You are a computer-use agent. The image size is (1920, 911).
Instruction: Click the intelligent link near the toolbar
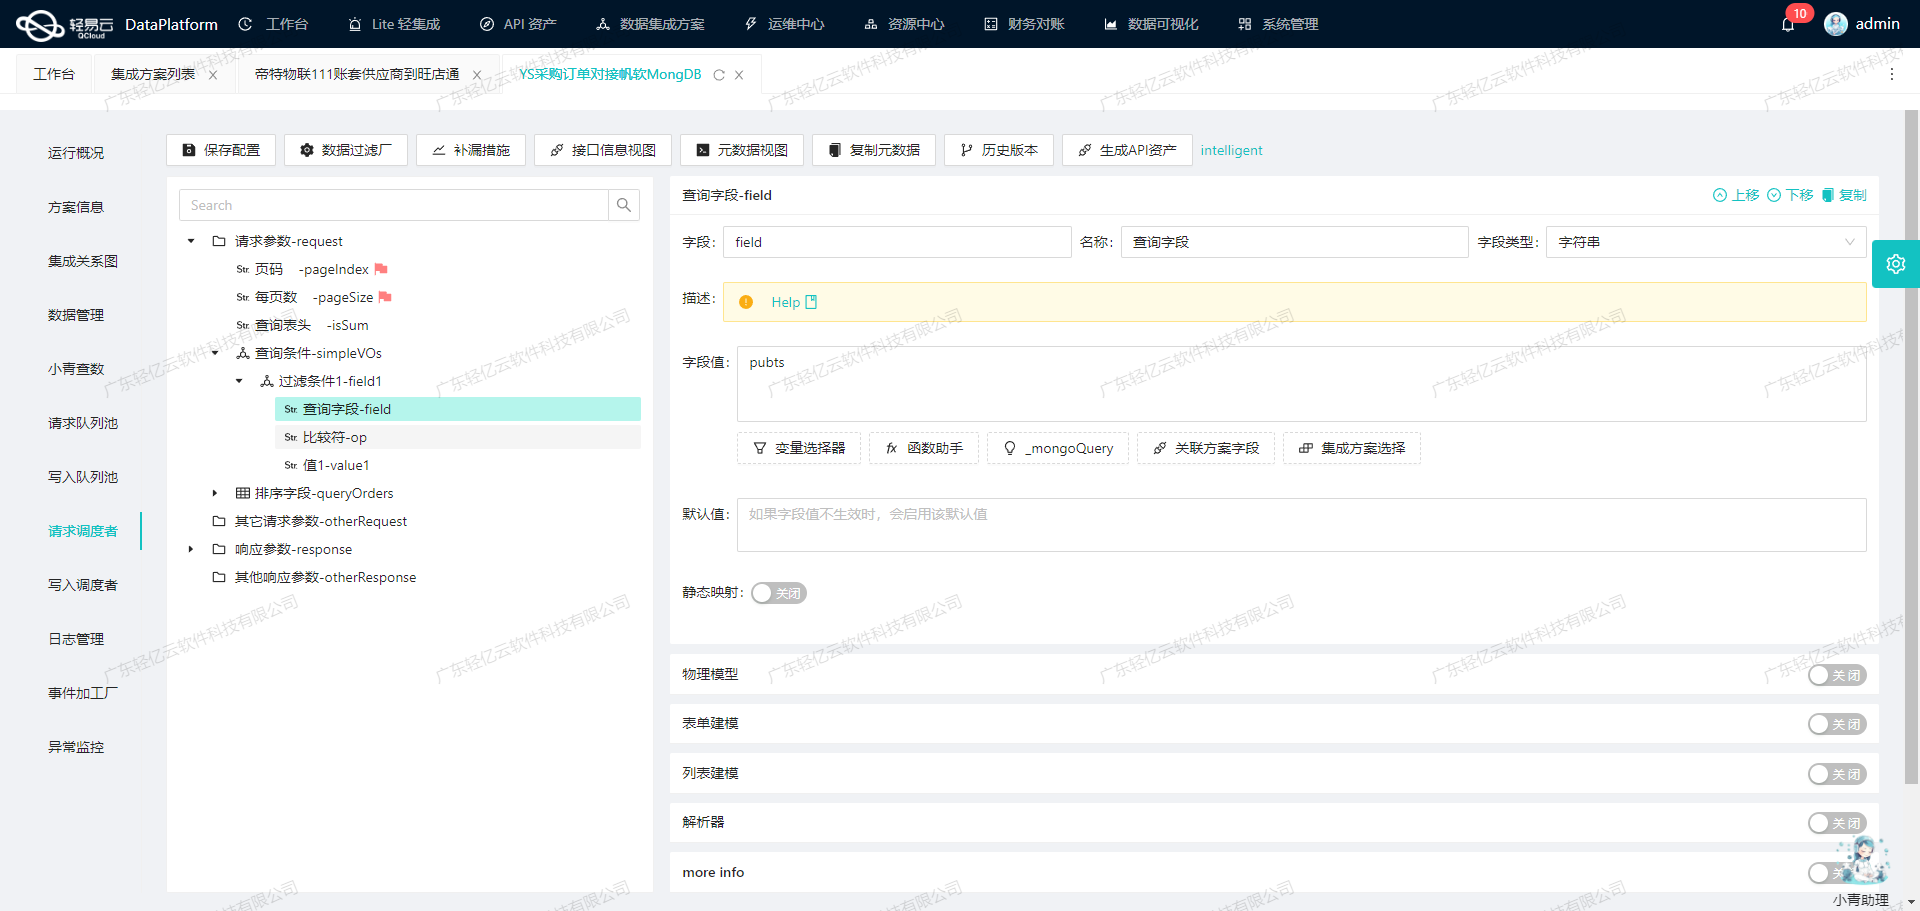tap(1231, 150)
